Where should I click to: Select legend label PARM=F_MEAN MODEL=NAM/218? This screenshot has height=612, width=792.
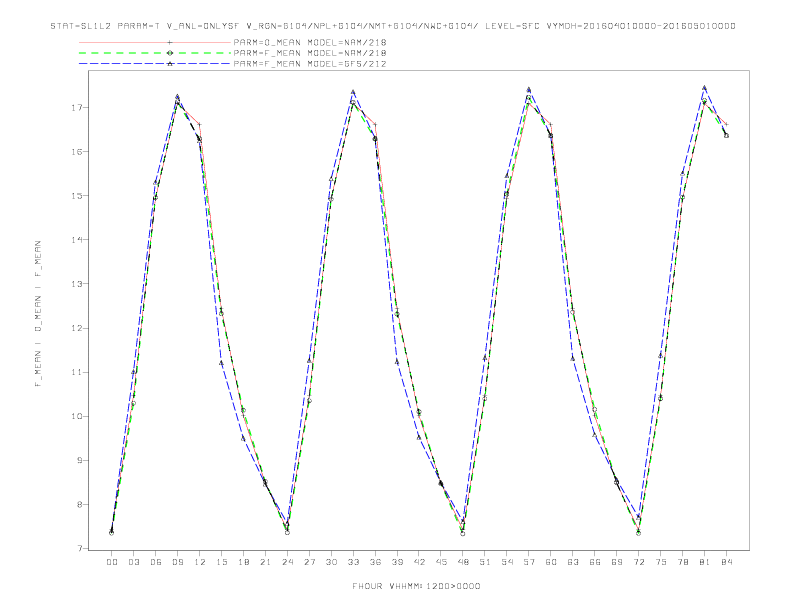[x=310, y=53]
